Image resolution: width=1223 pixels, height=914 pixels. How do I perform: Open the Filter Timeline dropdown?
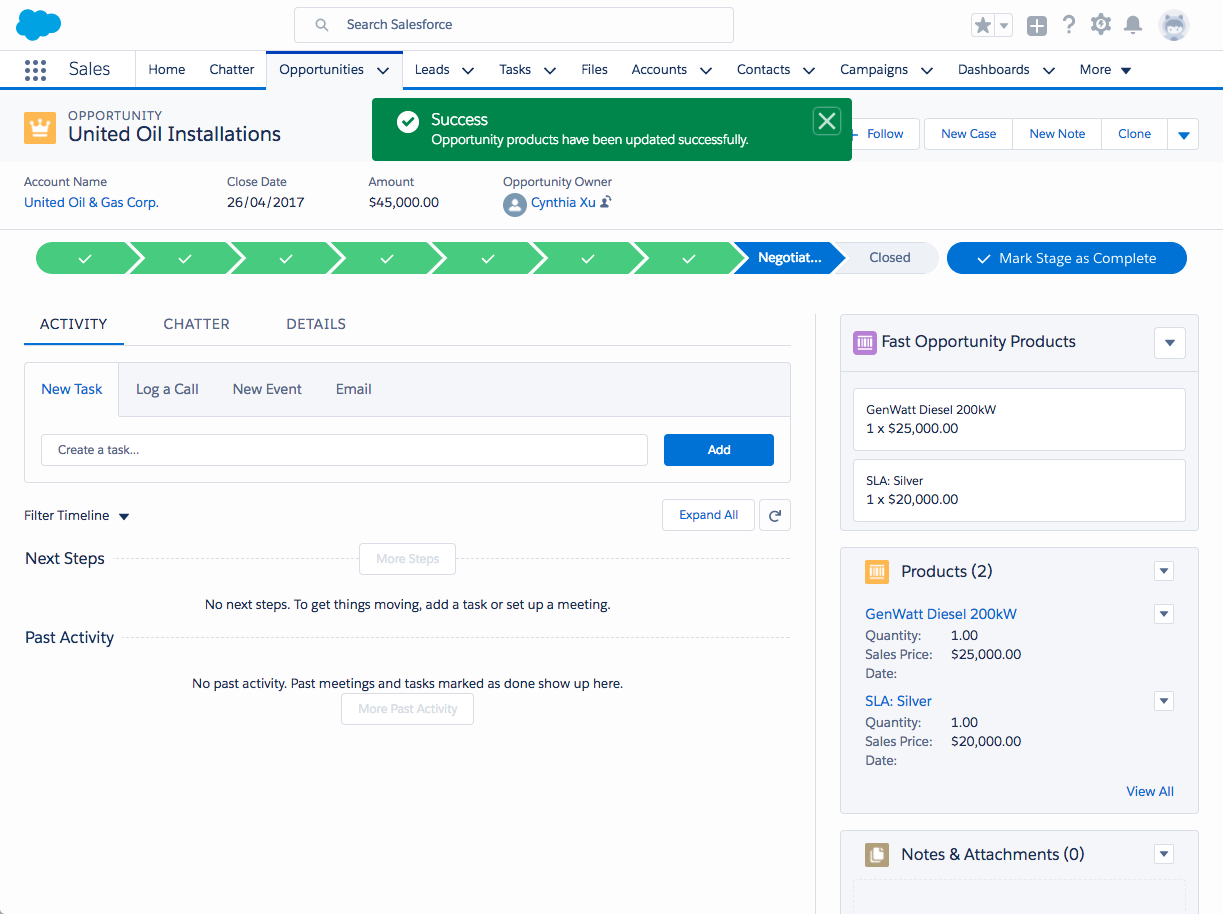(x=77, y=516)
